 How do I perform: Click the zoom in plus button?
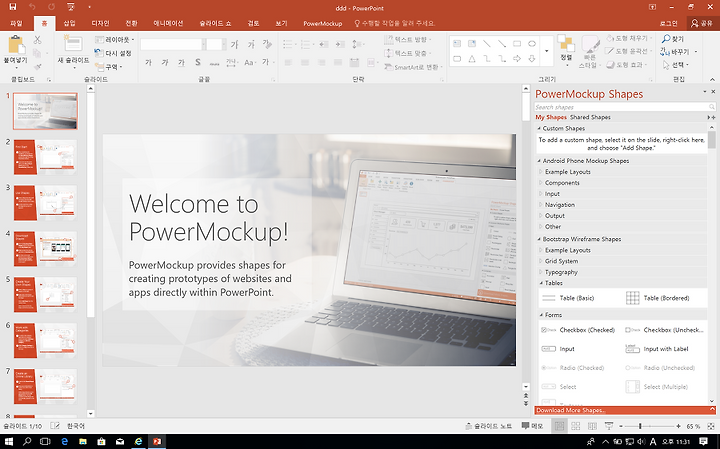(x=678, y=427)
